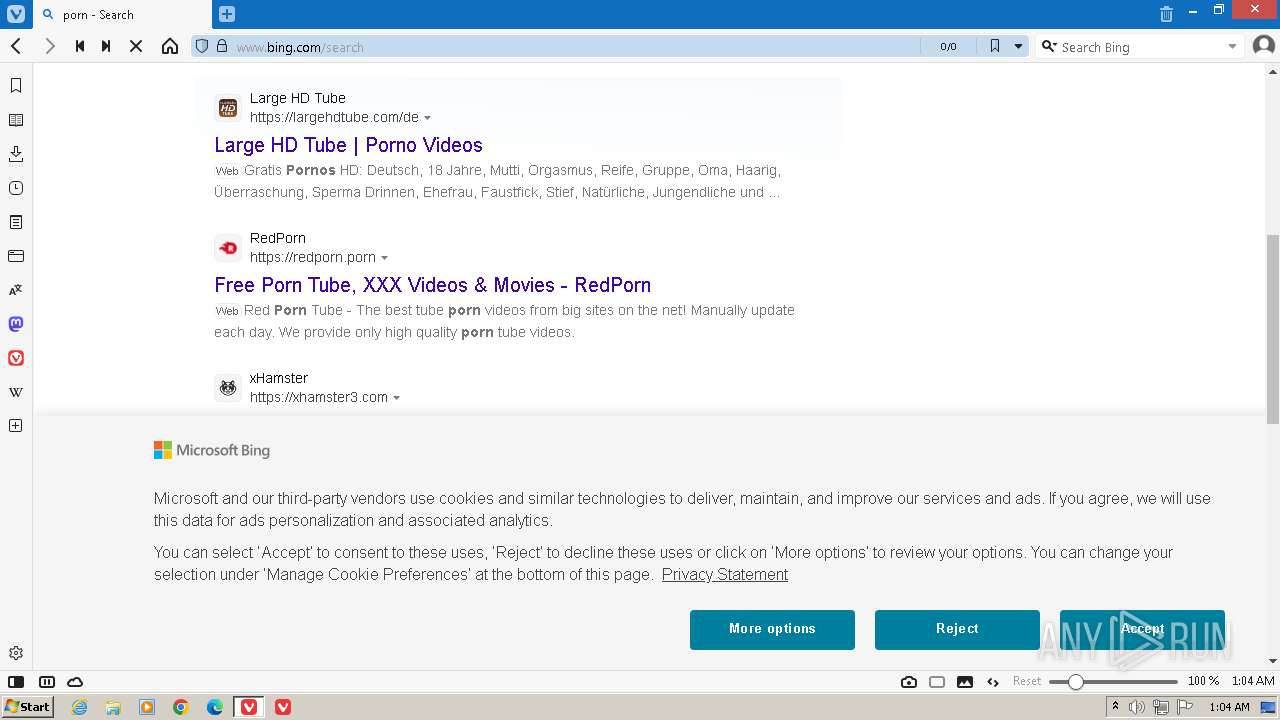
Task: Toggle images and animation loading
Action: click(x=965, y=682)
